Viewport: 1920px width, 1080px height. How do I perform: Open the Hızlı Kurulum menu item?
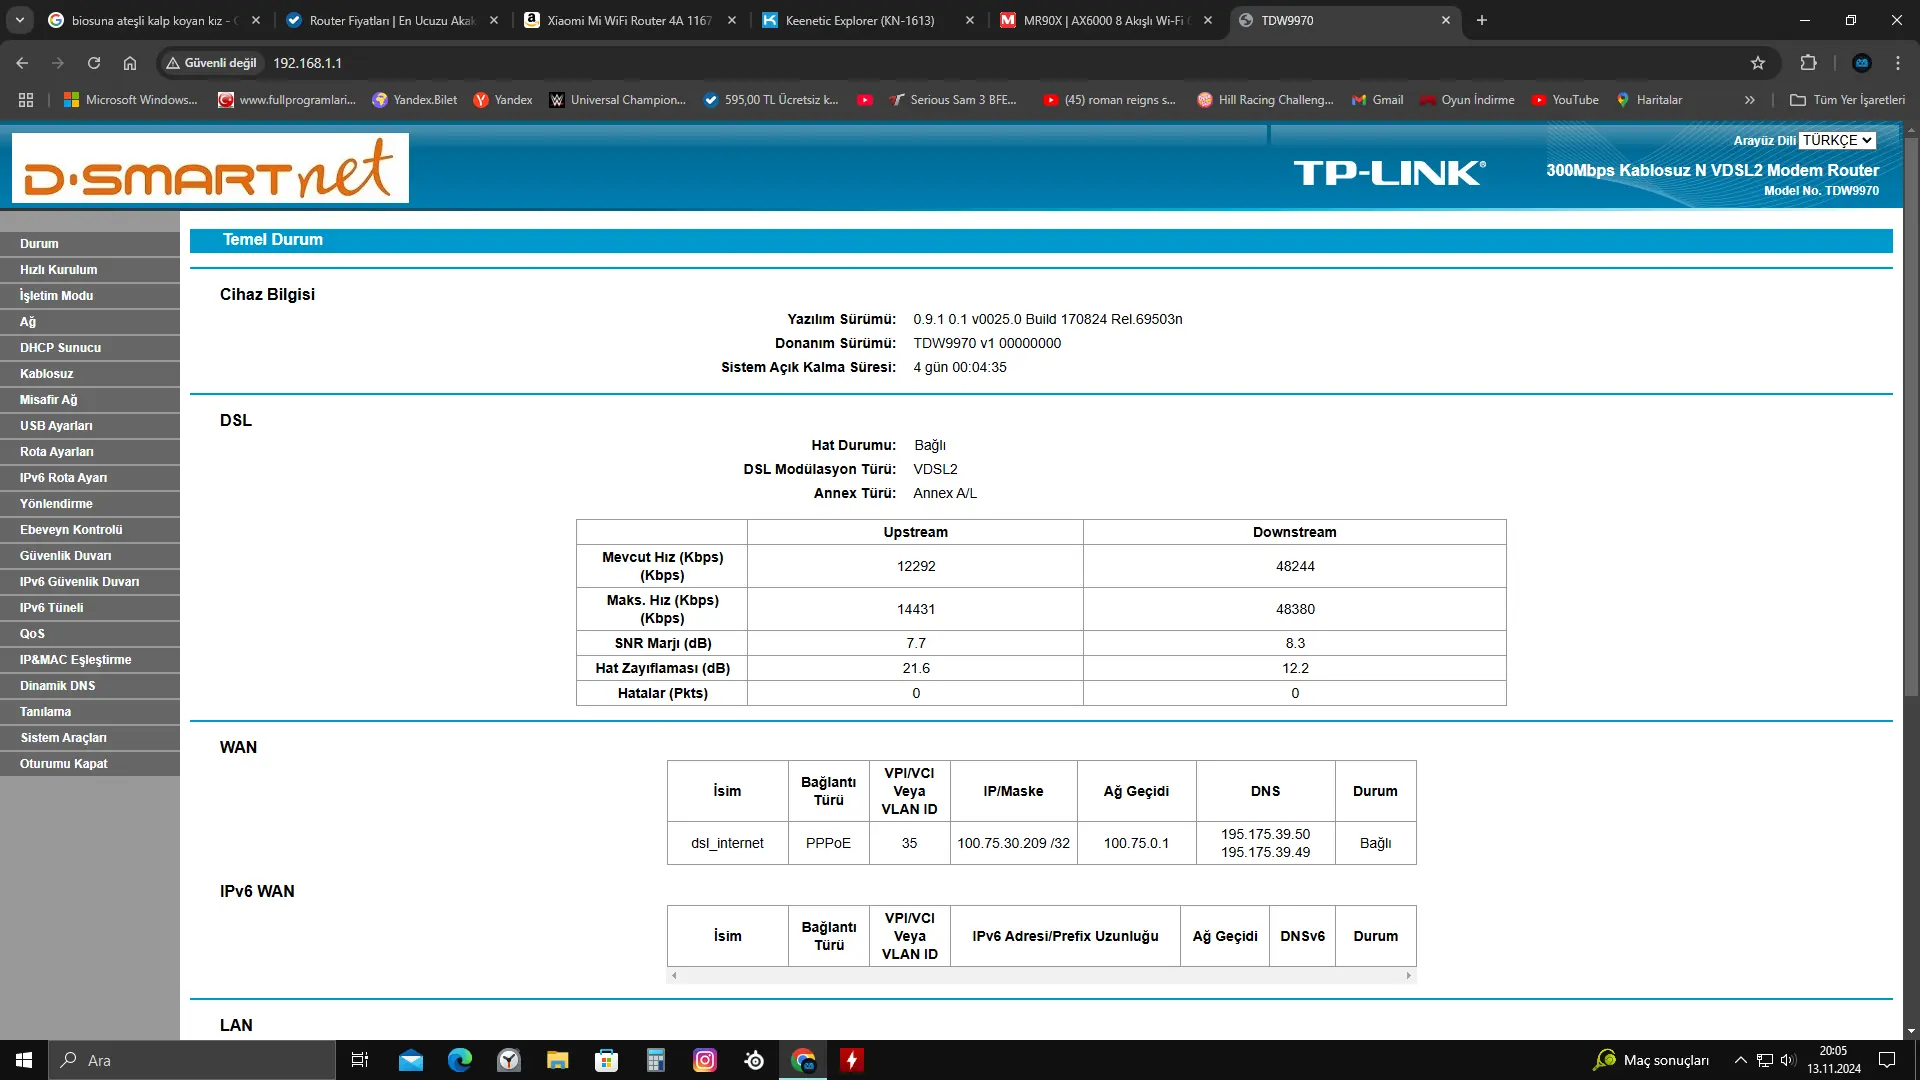(90, 270)
